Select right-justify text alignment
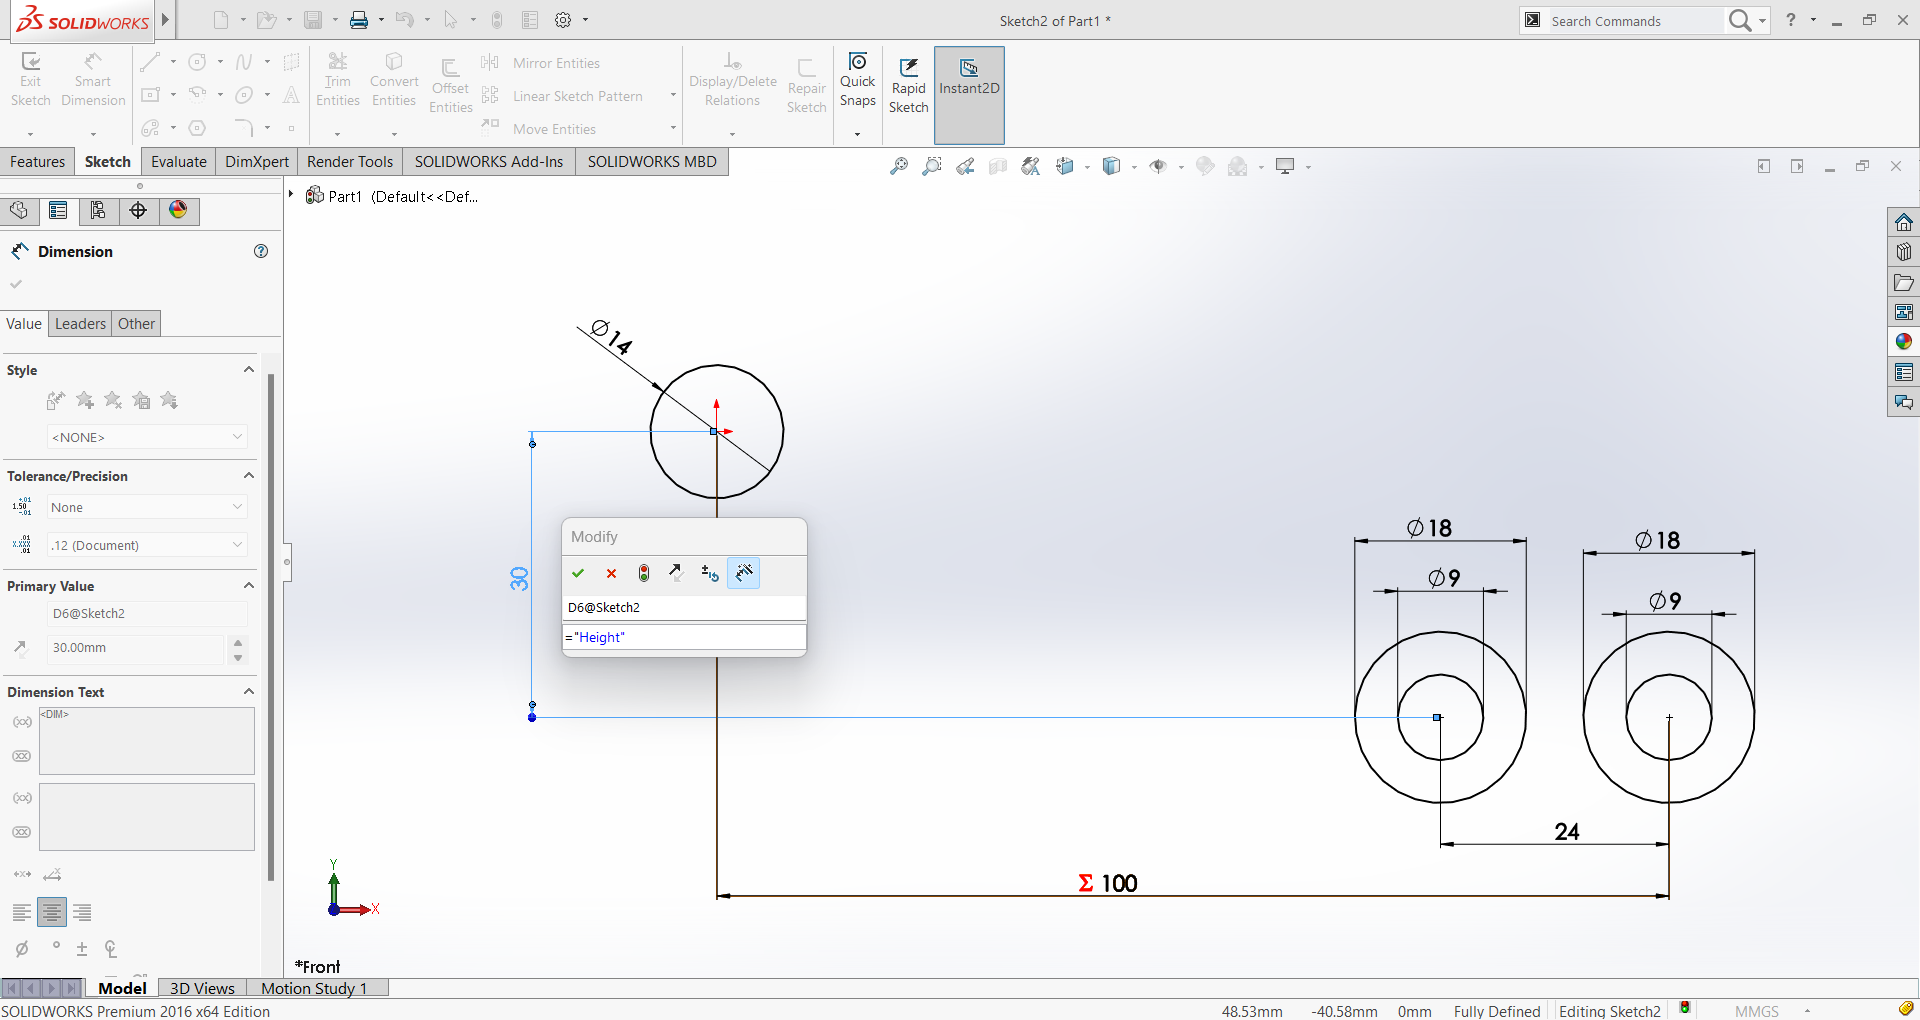This screenshot has width=1920, height=1020. 82,912
